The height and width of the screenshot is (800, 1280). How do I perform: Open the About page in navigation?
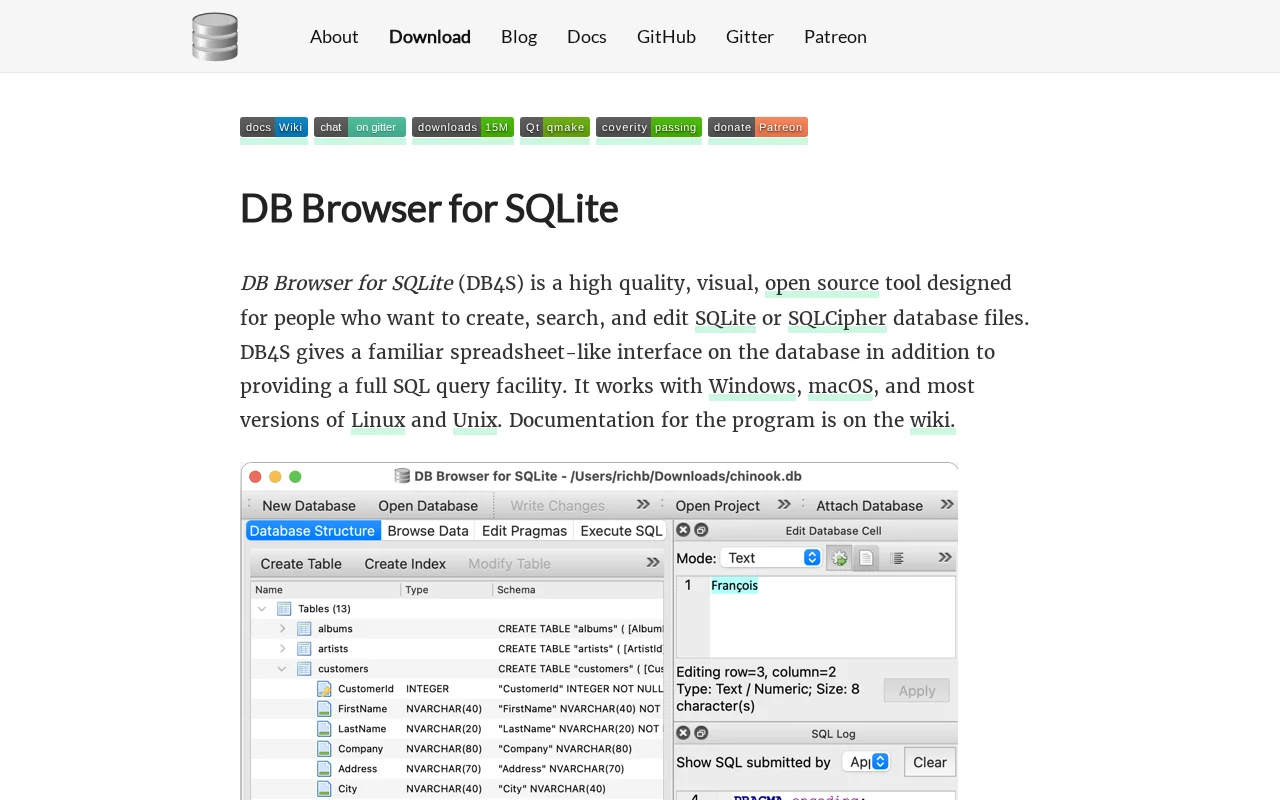[334, 37]
